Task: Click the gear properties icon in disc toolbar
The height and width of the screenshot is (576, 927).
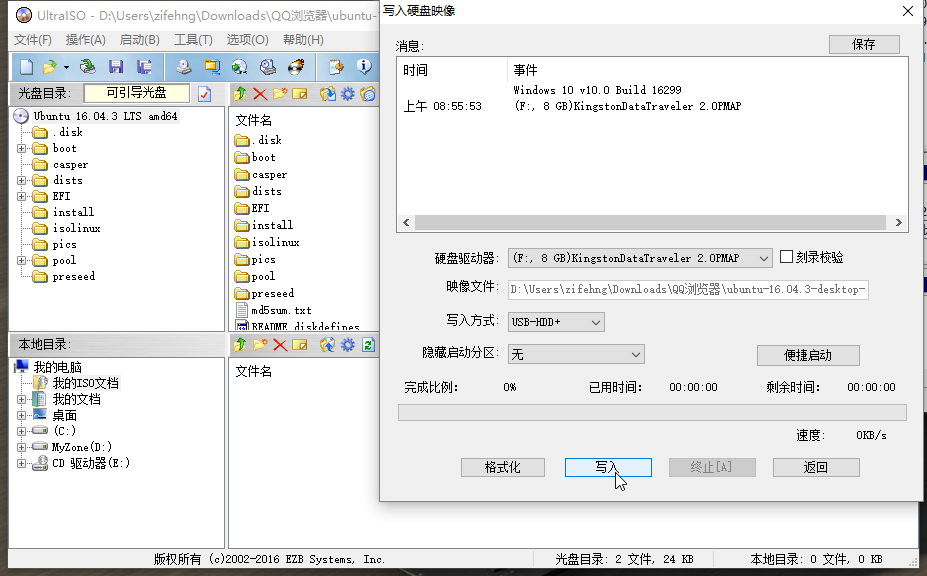Action: tap(348, 94)
